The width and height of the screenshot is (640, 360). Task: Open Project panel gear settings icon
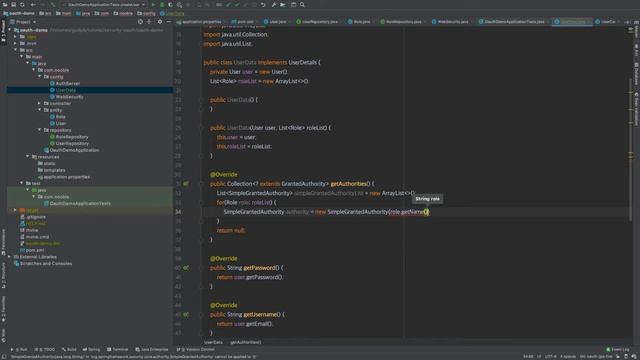tap(160, 22)
